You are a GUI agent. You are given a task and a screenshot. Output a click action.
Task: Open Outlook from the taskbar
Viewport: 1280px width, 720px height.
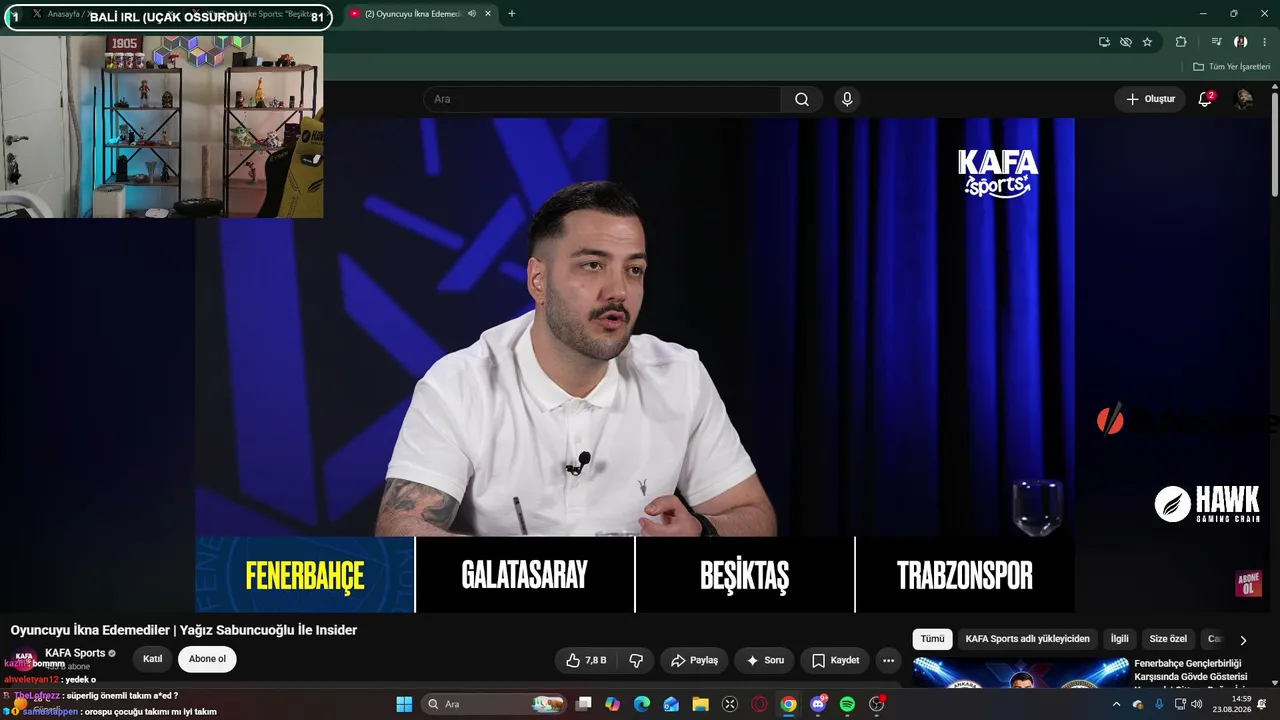tap(671, 704)
